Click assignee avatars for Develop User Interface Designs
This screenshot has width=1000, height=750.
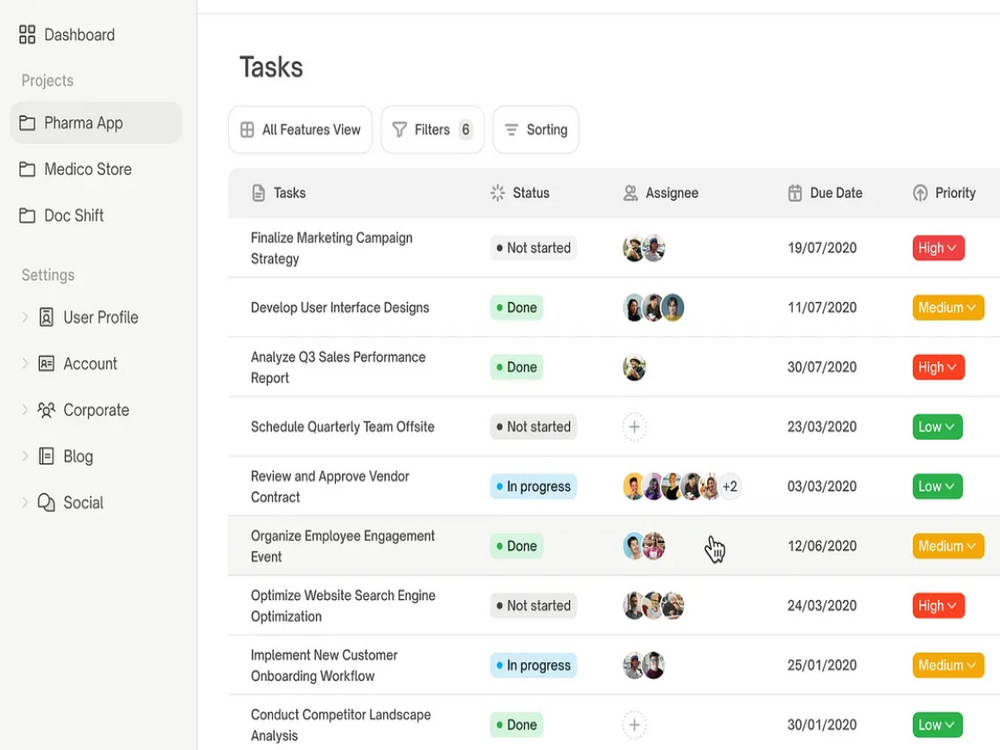click(653, 307)
